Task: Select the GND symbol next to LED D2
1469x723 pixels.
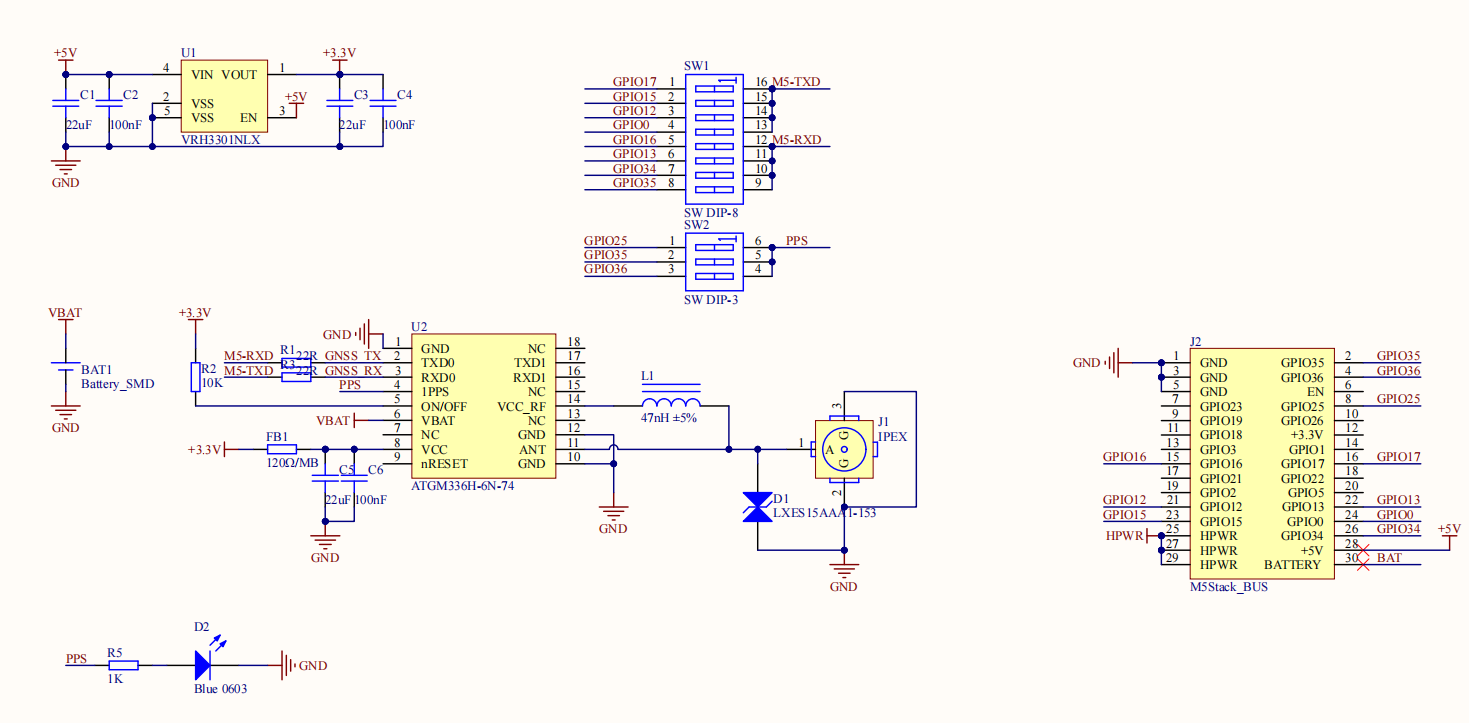Action: pyautogui.click(x=288, y=664)
